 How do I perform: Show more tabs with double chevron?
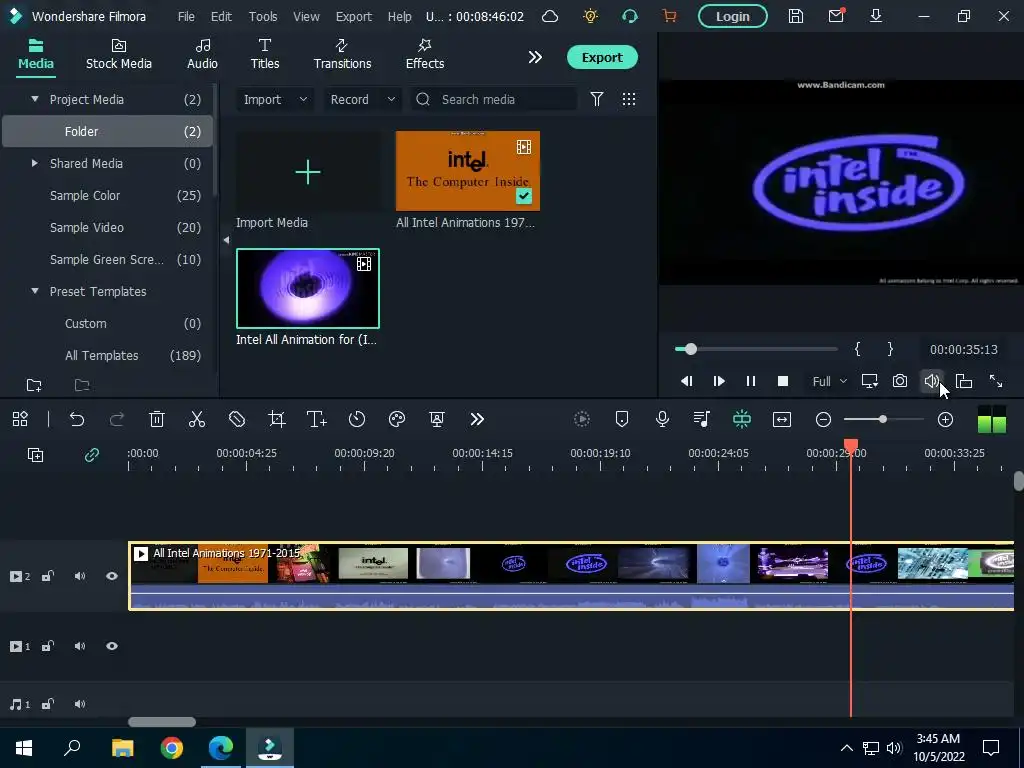point(535,57)
